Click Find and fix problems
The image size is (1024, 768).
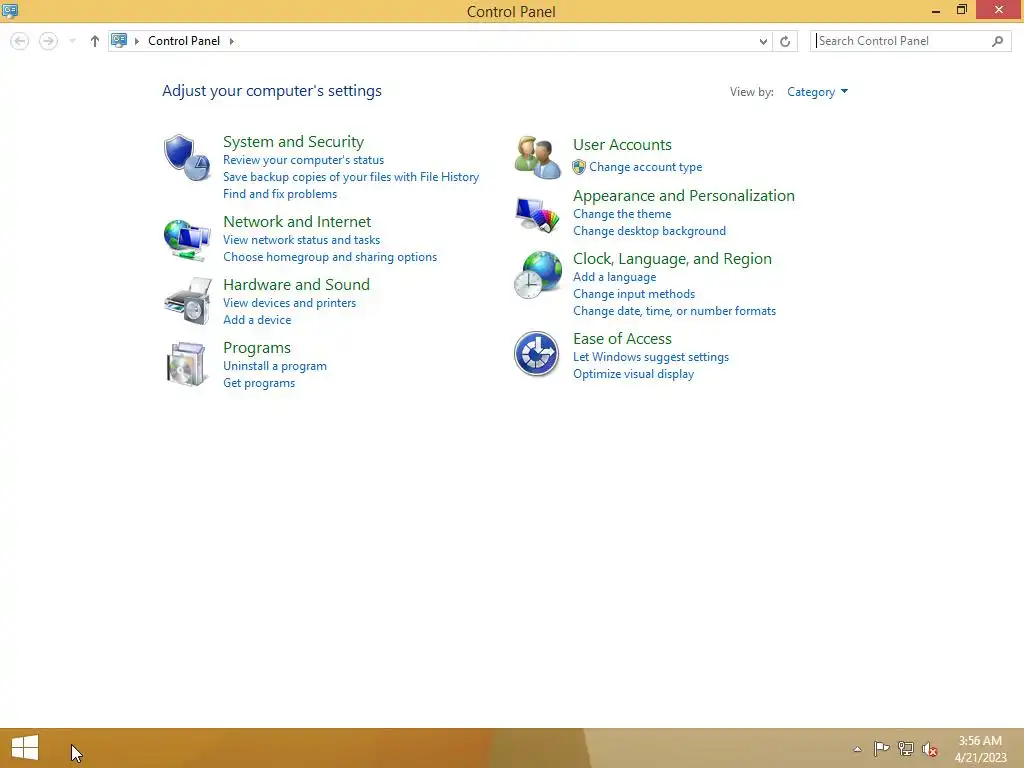click(x=280, y=194)
